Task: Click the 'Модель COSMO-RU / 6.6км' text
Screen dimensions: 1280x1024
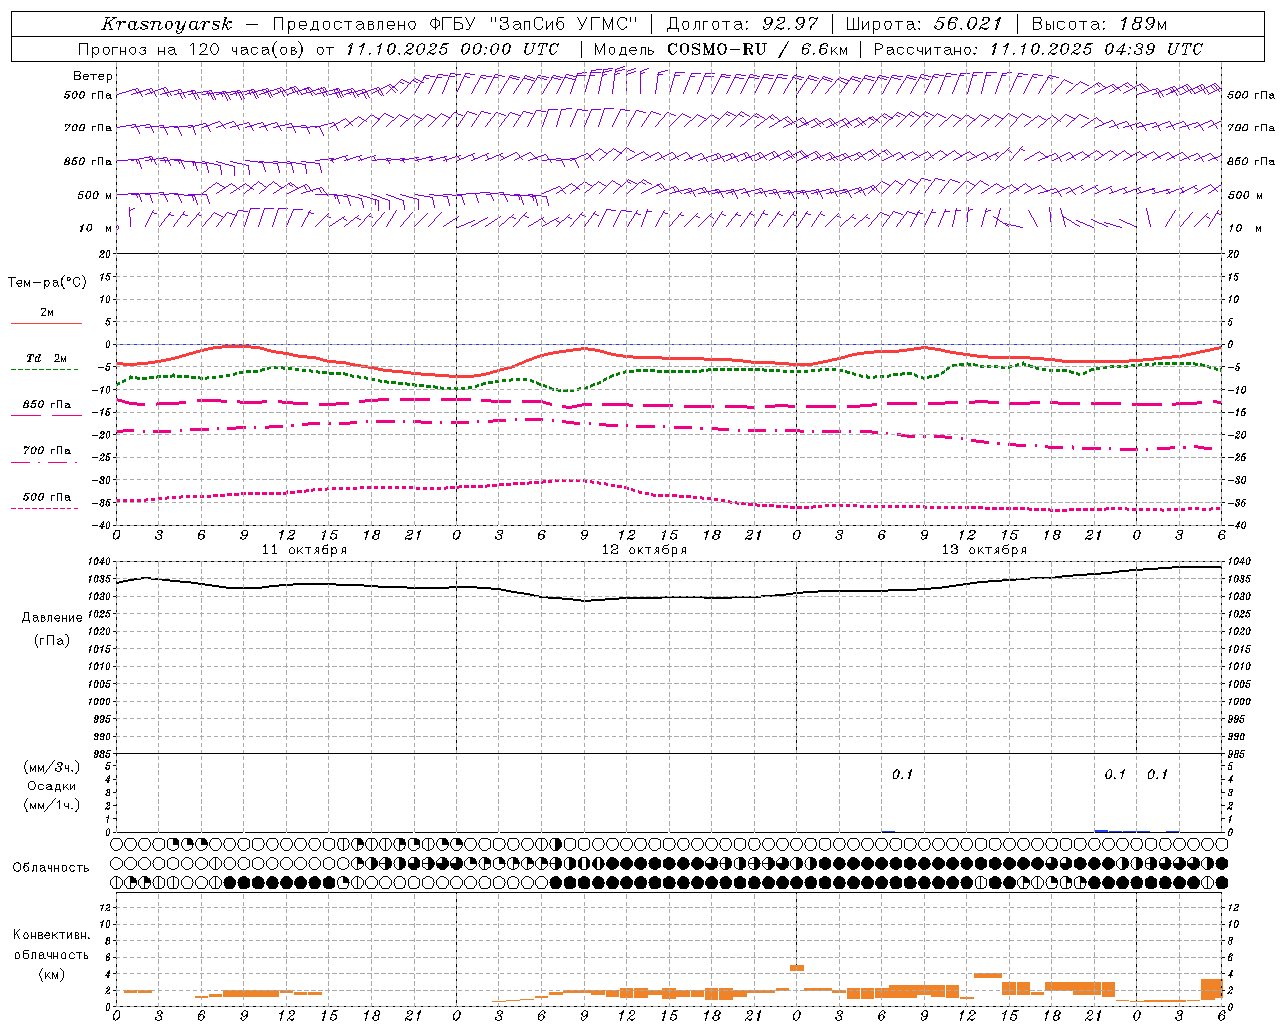Action: coord(721,49)
